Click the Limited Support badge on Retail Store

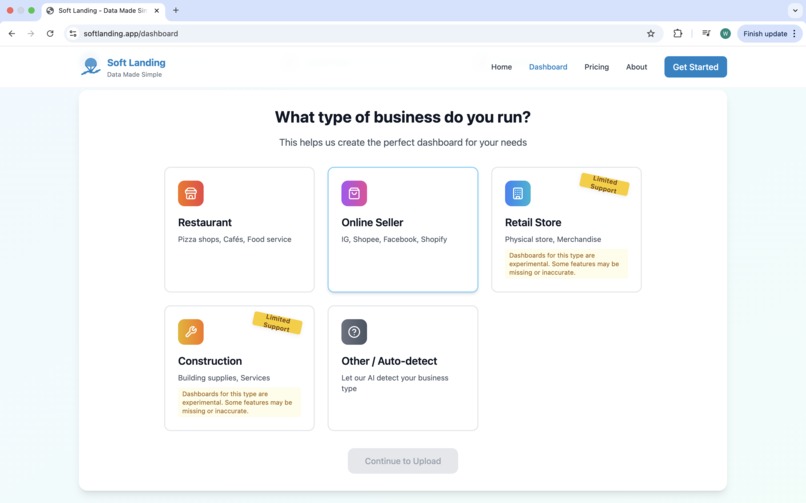click(x=604, y=184)
